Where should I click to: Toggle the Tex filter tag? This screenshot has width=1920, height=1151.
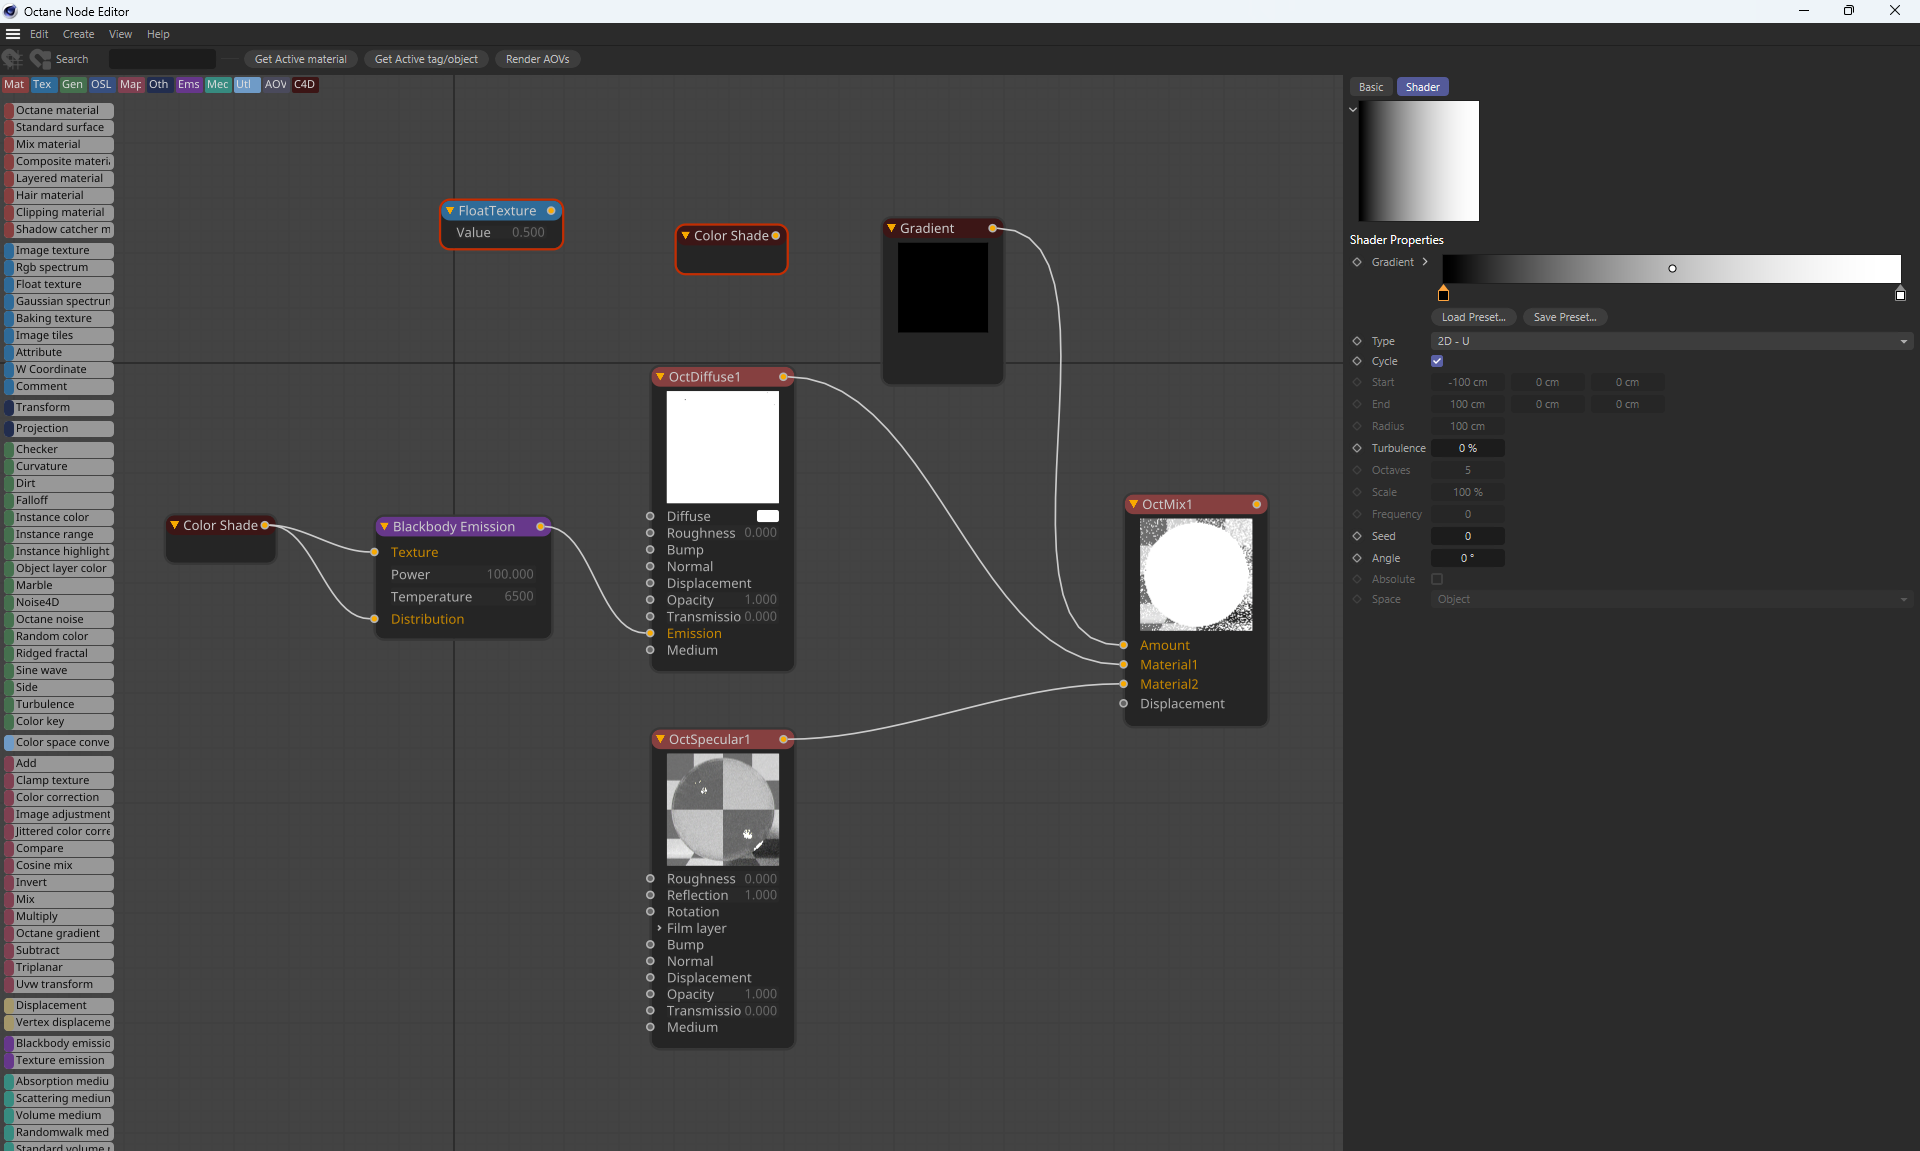42,85
